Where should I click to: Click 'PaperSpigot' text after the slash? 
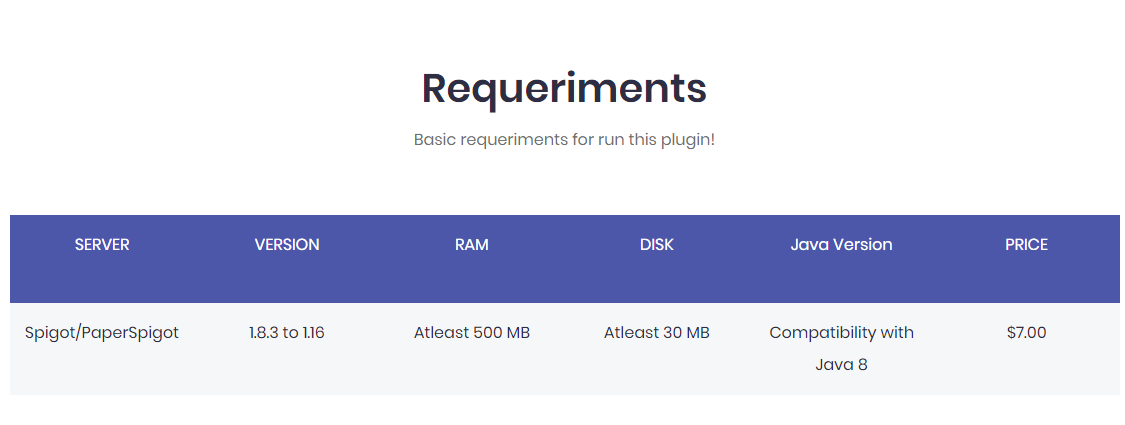click(129, 332)
